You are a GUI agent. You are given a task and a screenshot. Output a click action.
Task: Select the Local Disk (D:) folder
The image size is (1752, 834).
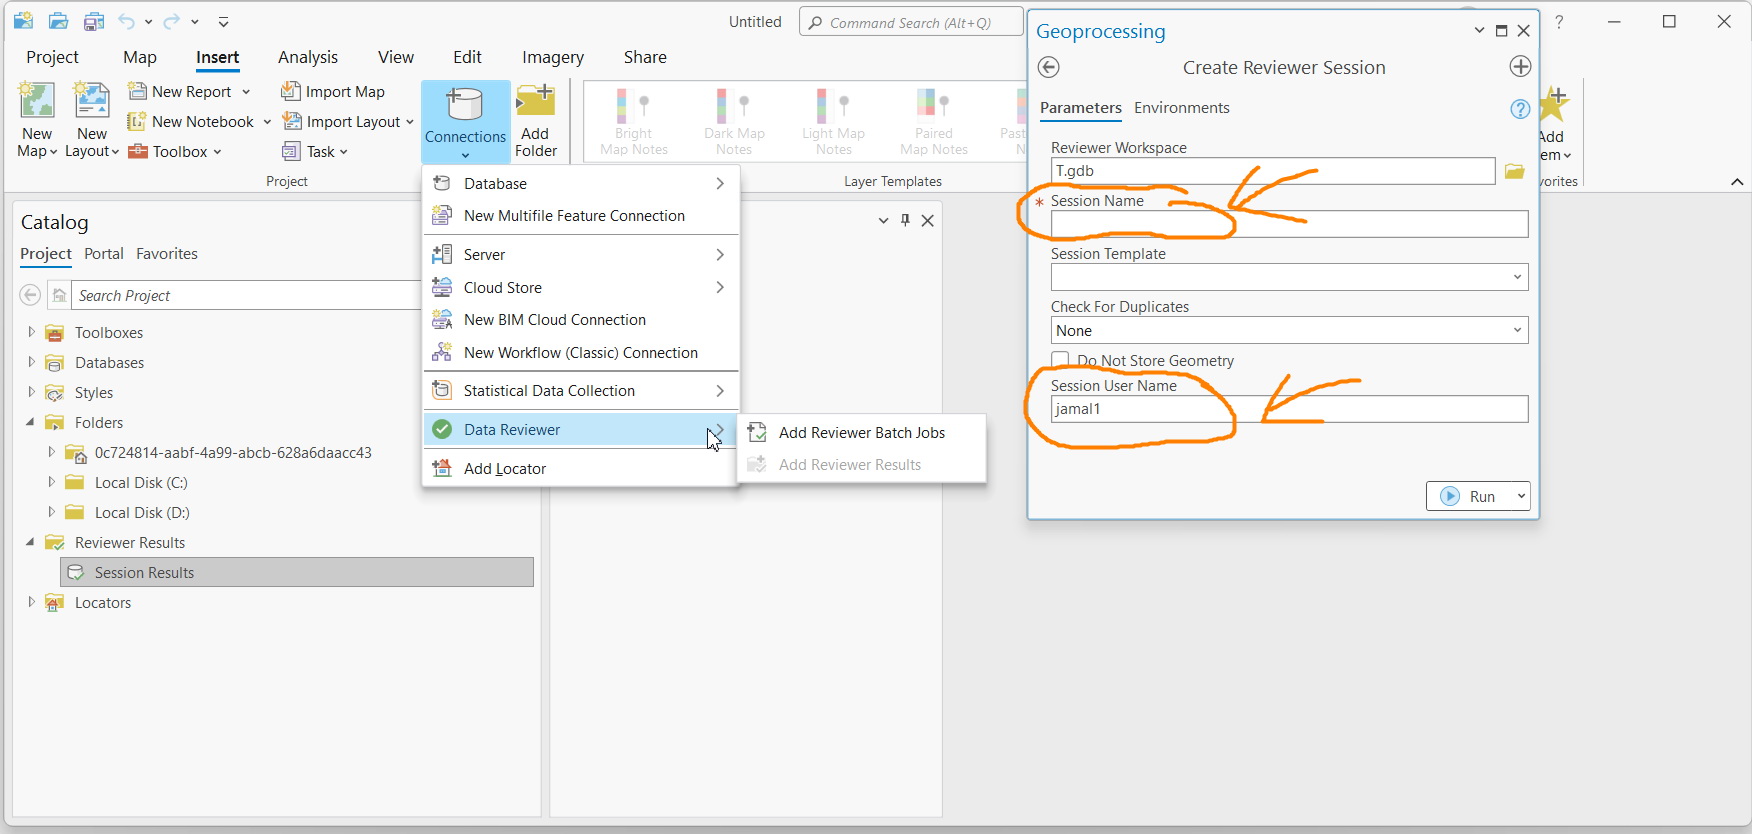point(142,512)
